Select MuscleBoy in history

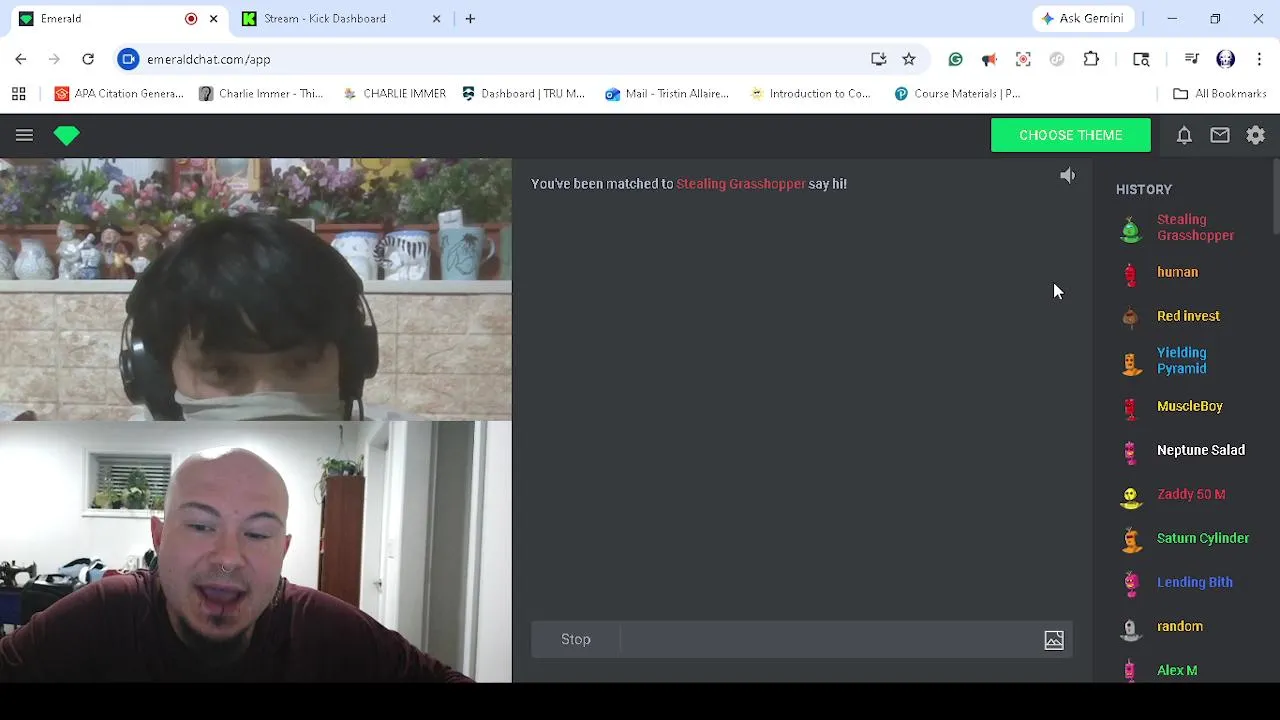pos(1190,406)
